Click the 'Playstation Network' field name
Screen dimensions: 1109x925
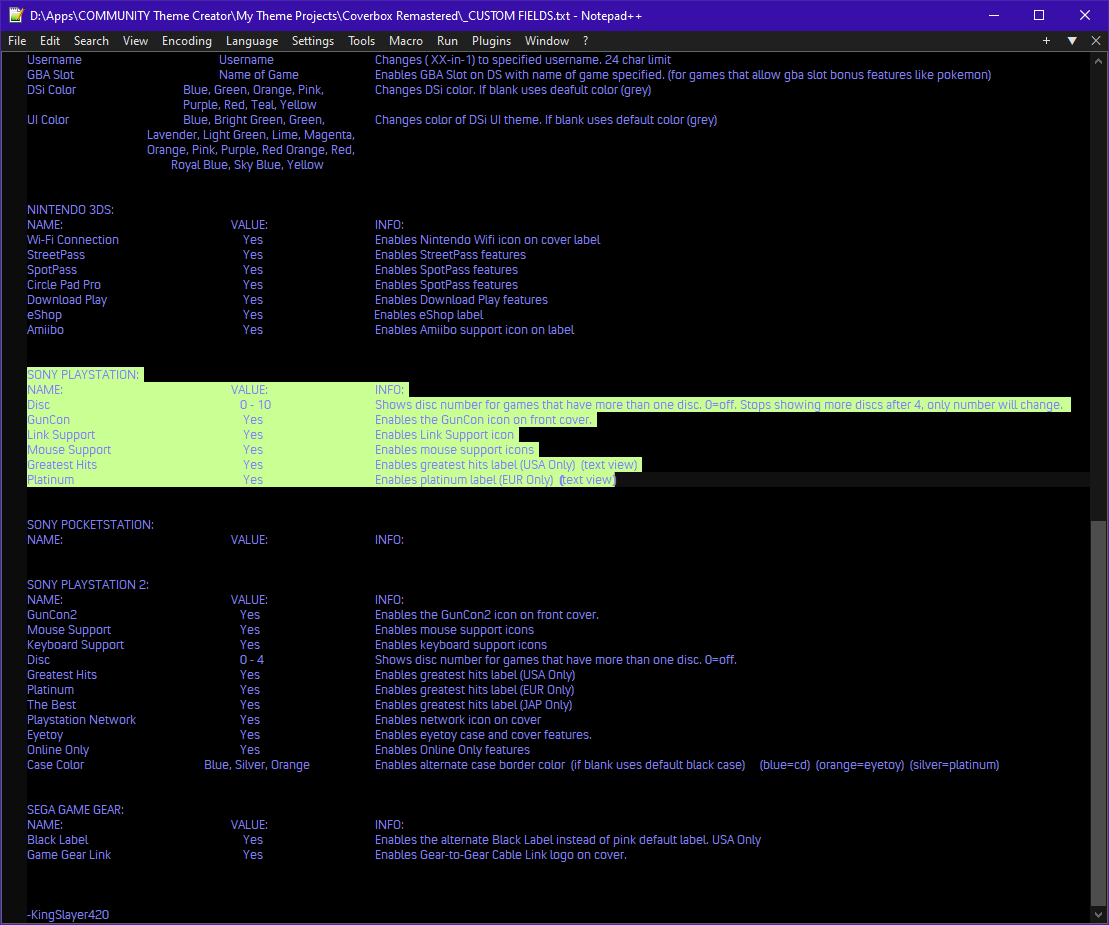point(81,720)
